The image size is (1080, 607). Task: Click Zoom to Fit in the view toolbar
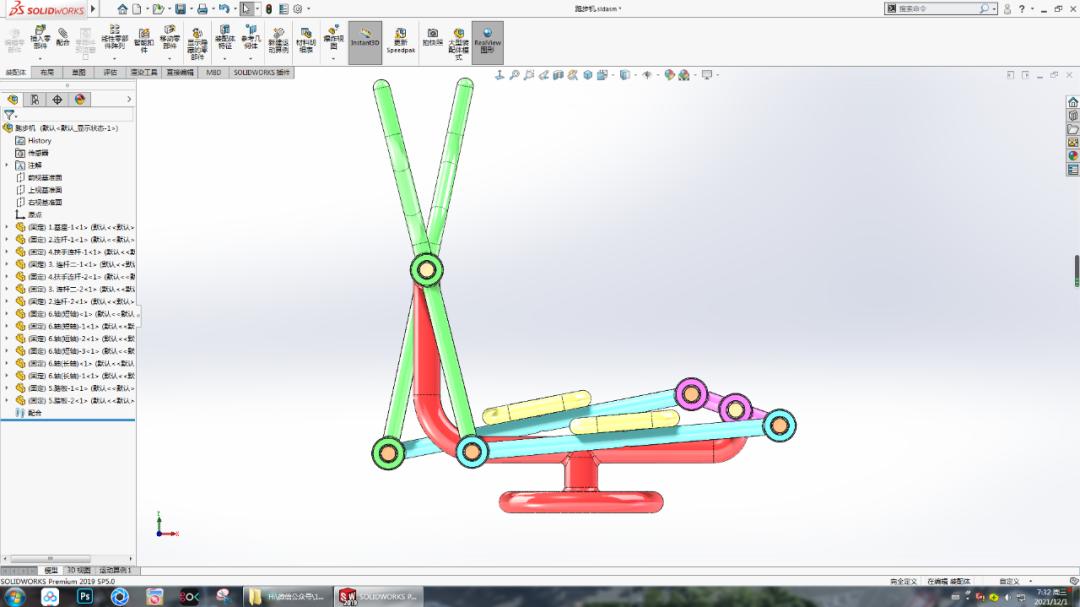[515, 74]
